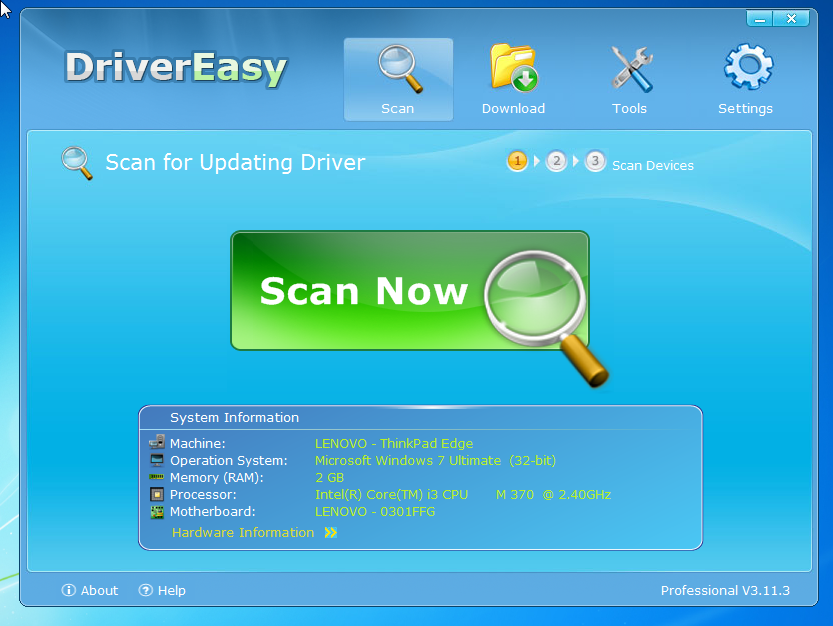Switch to the Download tab

click(x=513, y=80)
